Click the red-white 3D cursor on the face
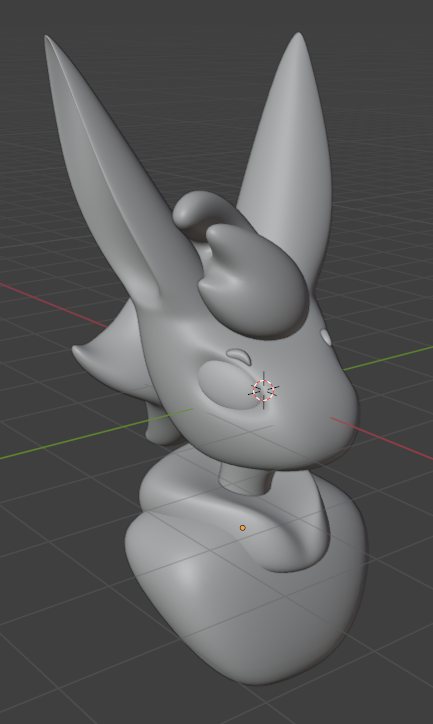The height and width of the screenshot is (724, 433). click(264, 390)
